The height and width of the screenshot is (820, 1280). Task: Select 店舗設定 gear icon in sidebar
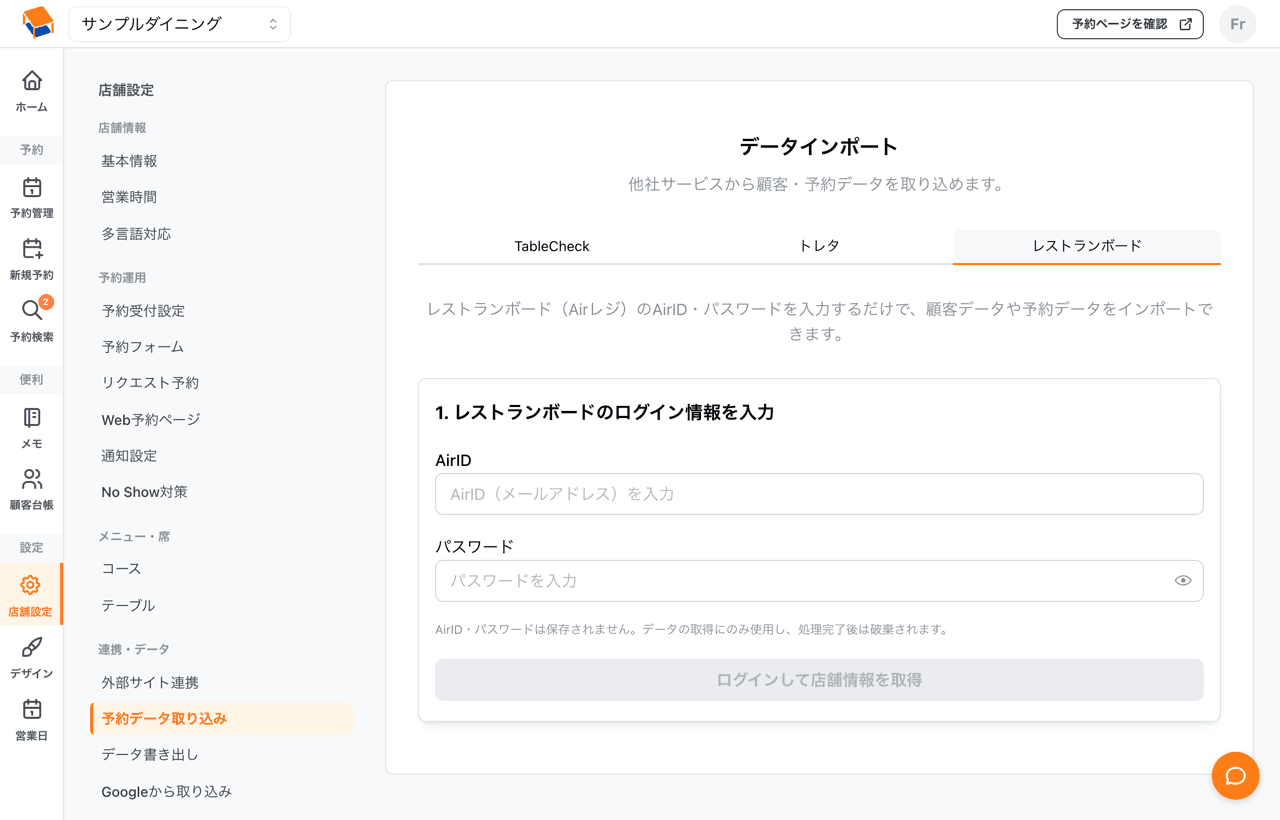(31, 585)
